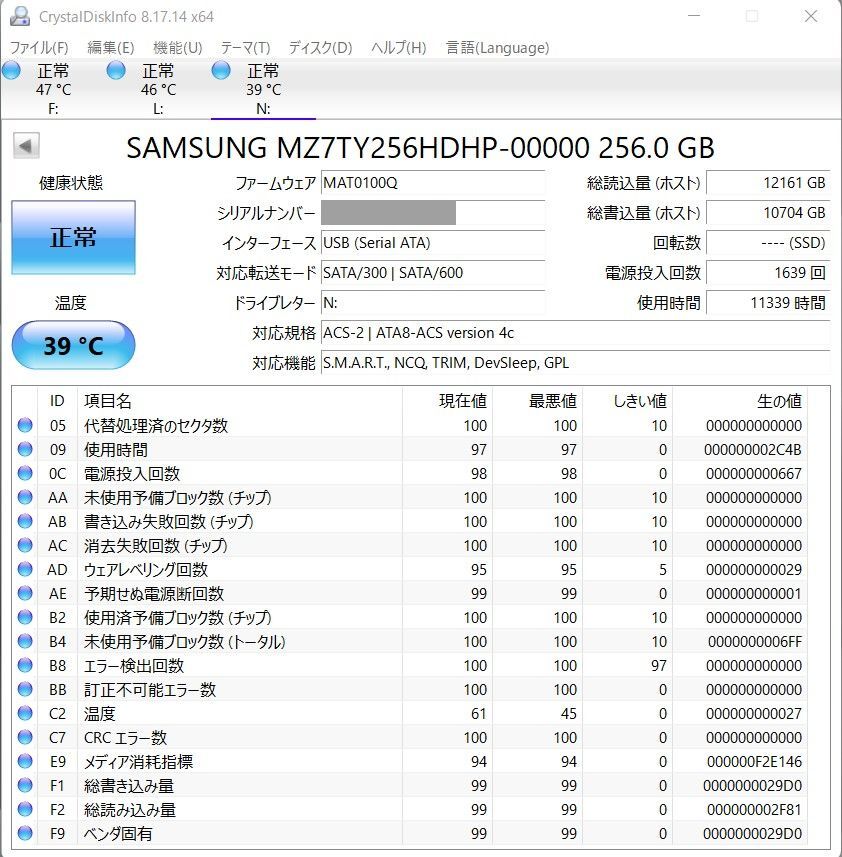Click status icon of attribute 05 row
Viewport: 842px width, 857px height.
(25, 425)
